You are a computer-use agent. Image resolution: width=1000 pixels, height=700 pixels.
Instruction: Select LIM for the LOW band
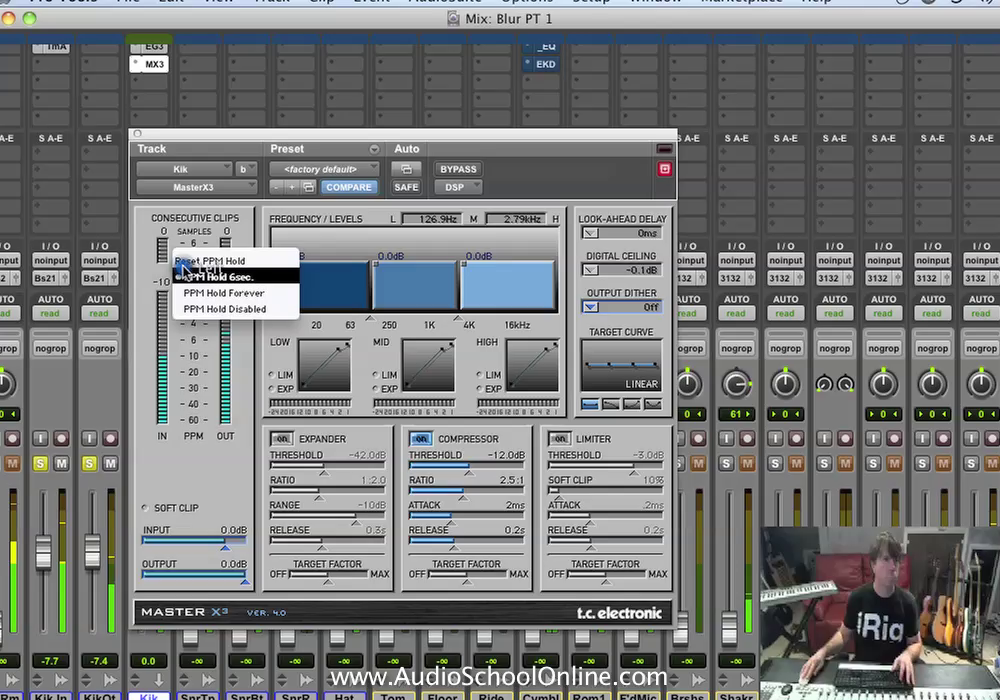(x=272, y=375)
